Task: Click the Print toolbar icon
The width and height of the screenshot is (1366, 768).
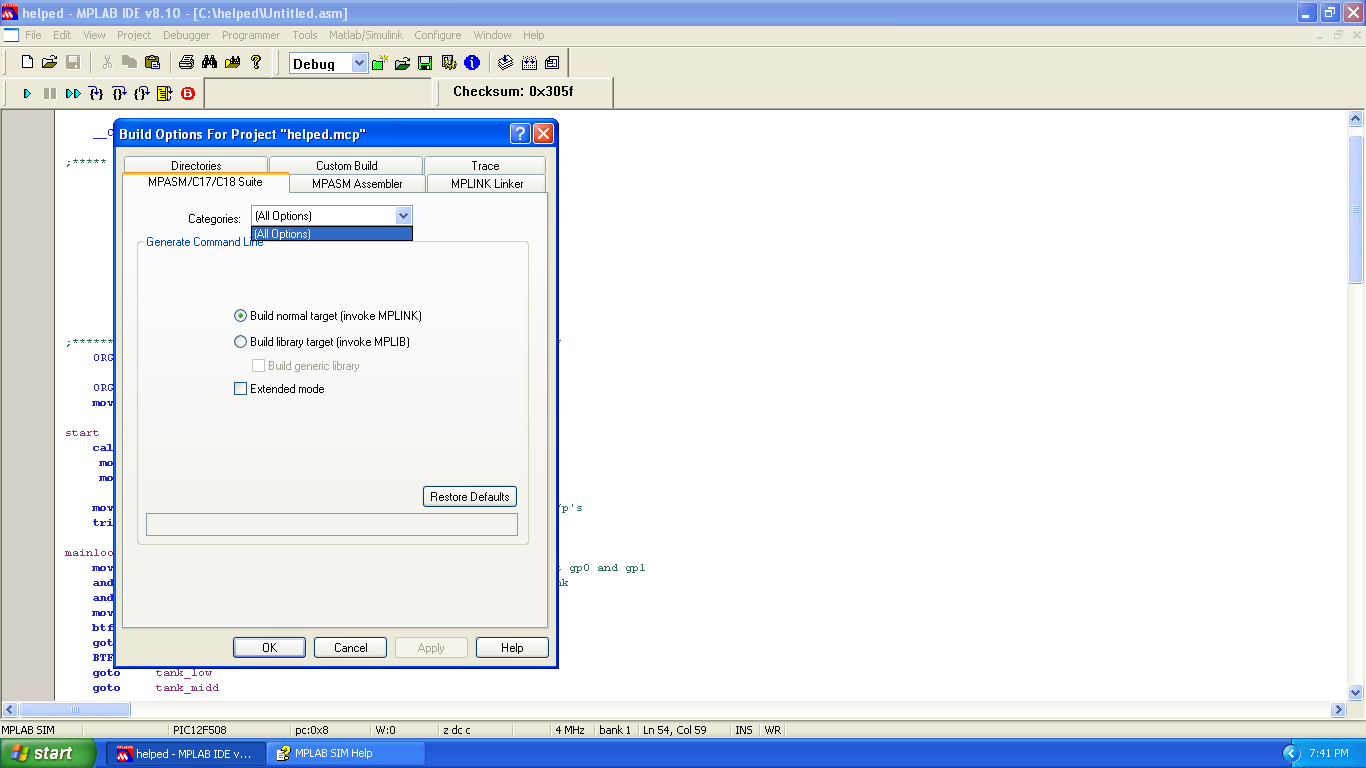Action: coord(186,62)
